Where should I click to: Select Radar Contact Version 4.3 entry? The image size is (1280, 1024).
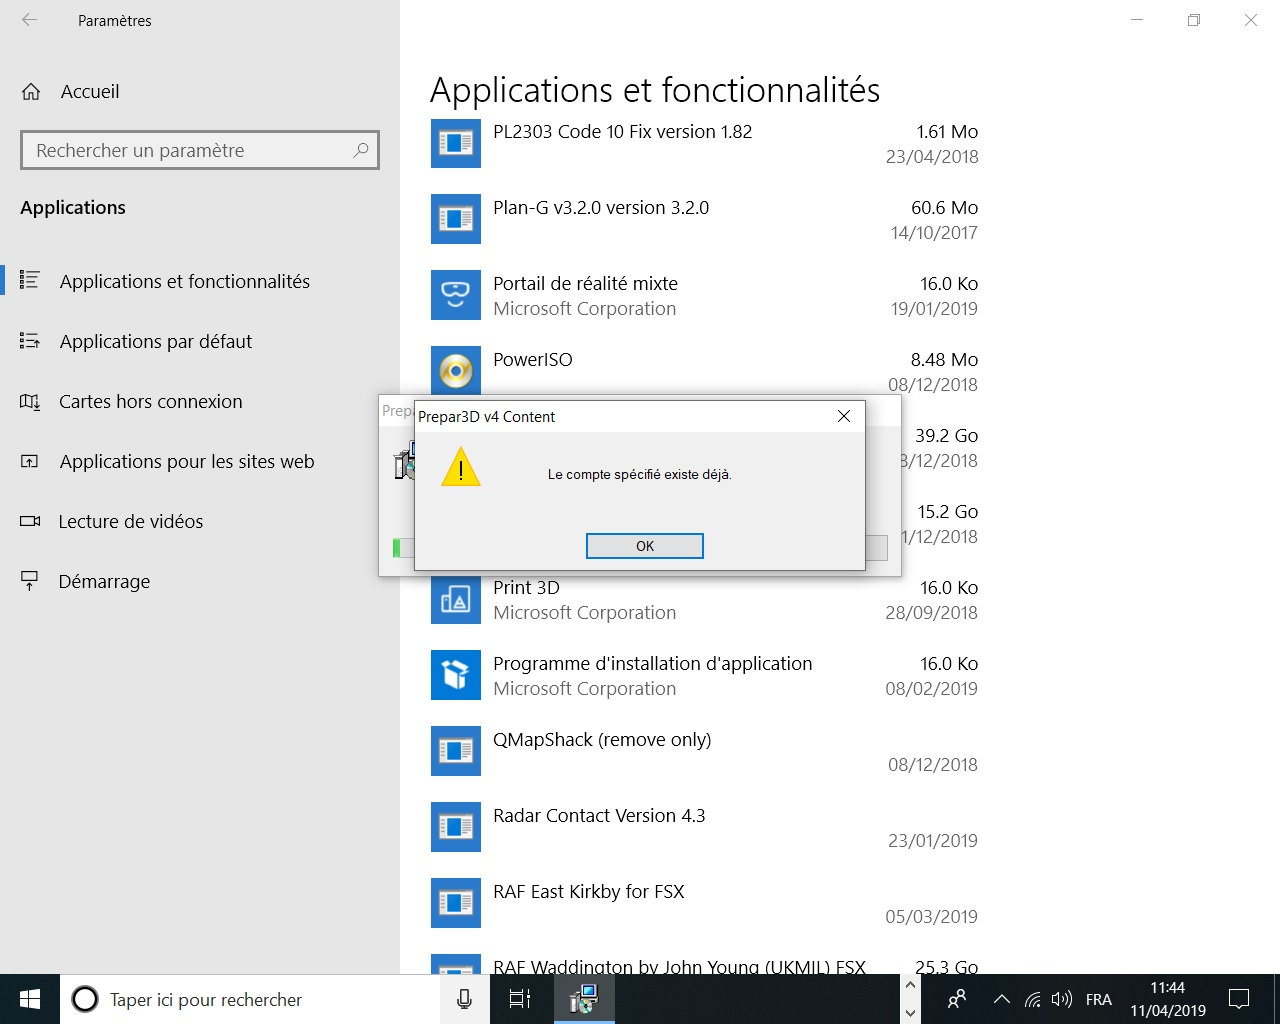(x=705, y=827)
